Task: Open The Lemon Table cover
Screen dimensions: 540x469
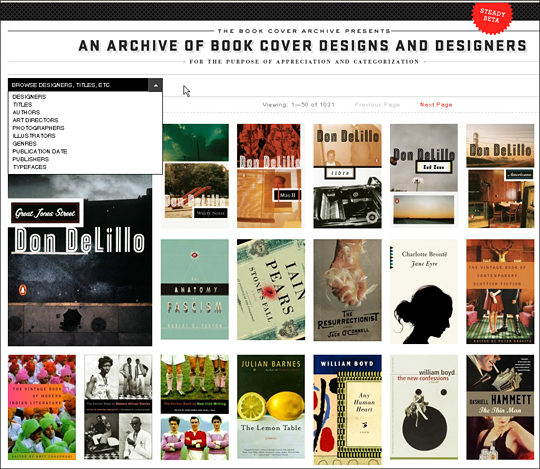Action: coord(271,407)
